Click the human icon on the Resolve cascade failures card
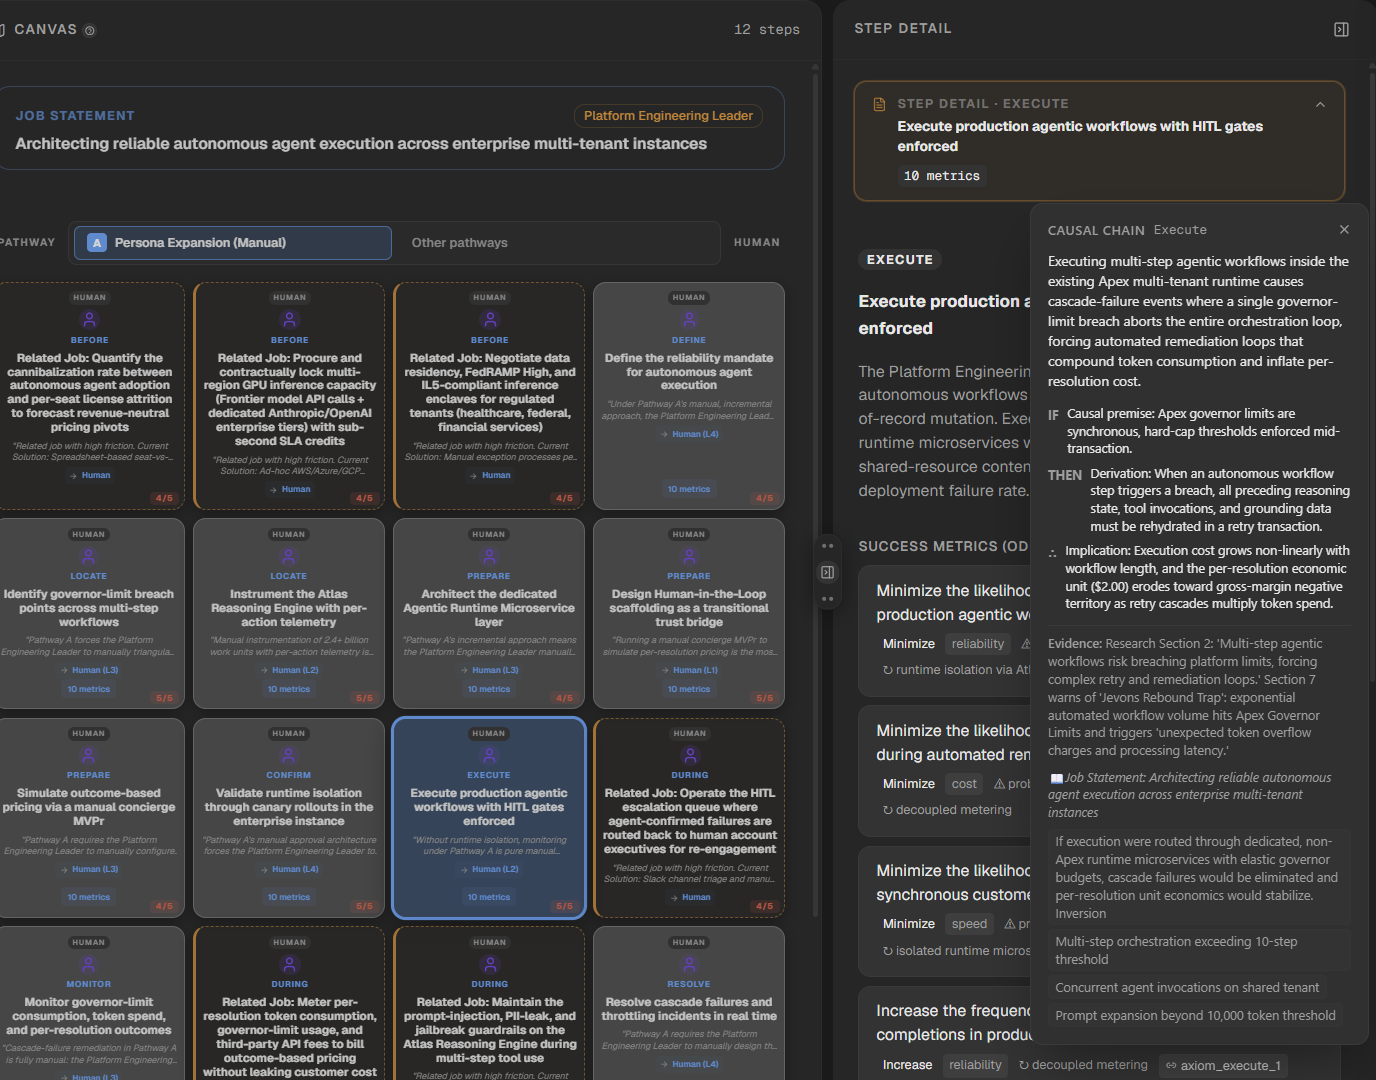The height and width of the screenshot is (1080, 1376). coord(689,965)
